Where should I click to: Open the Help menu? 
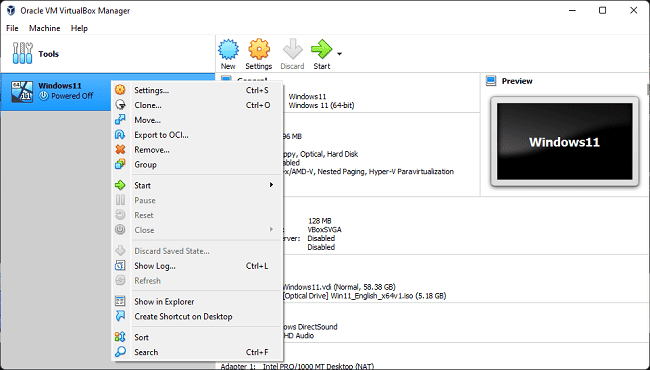[x=79, y=28]
